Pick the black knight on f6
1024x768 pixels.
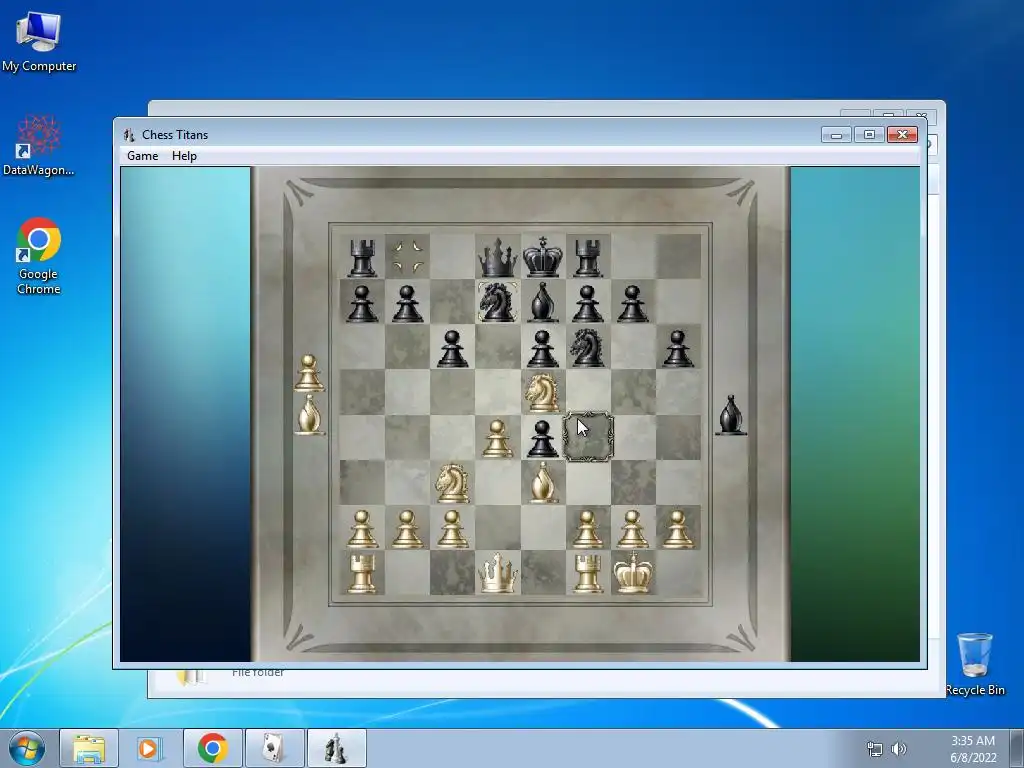coord(587,347)
